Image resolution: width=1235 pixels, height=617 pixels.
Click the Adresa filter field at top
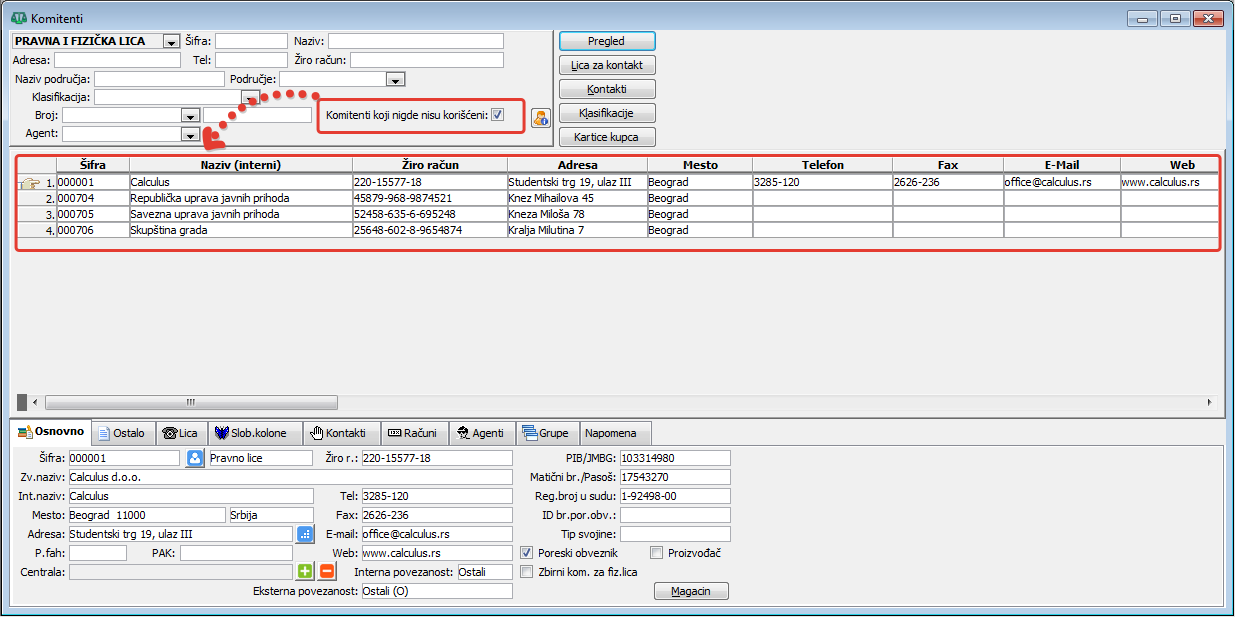(117, 60)
